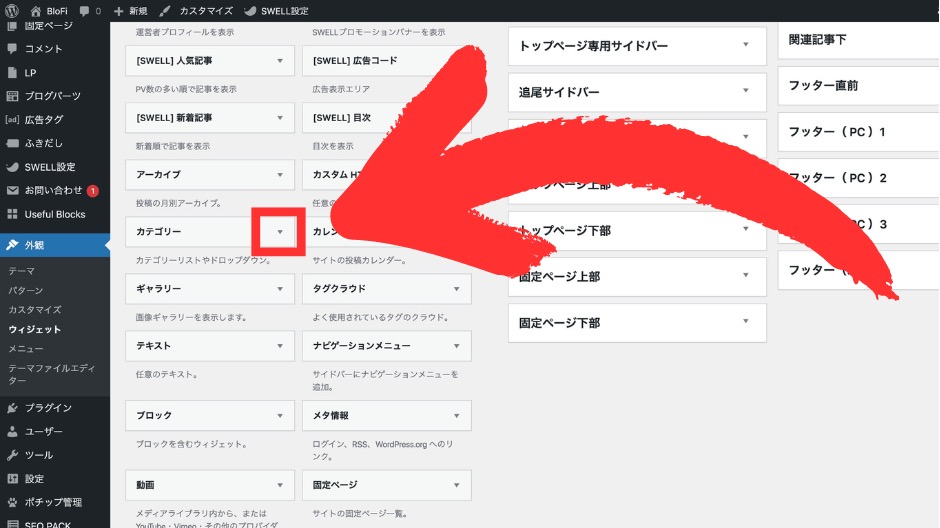Select the text '画像ギャラリーを表示します。'
Image resolution: width=940 pixels, height=528 pixels.
(x=191, y=317)
